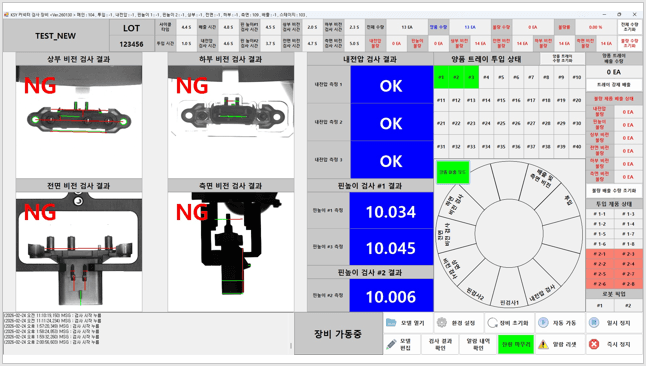Toggle the green 잔량 마무리 button
646x366 pixels.
516,344
